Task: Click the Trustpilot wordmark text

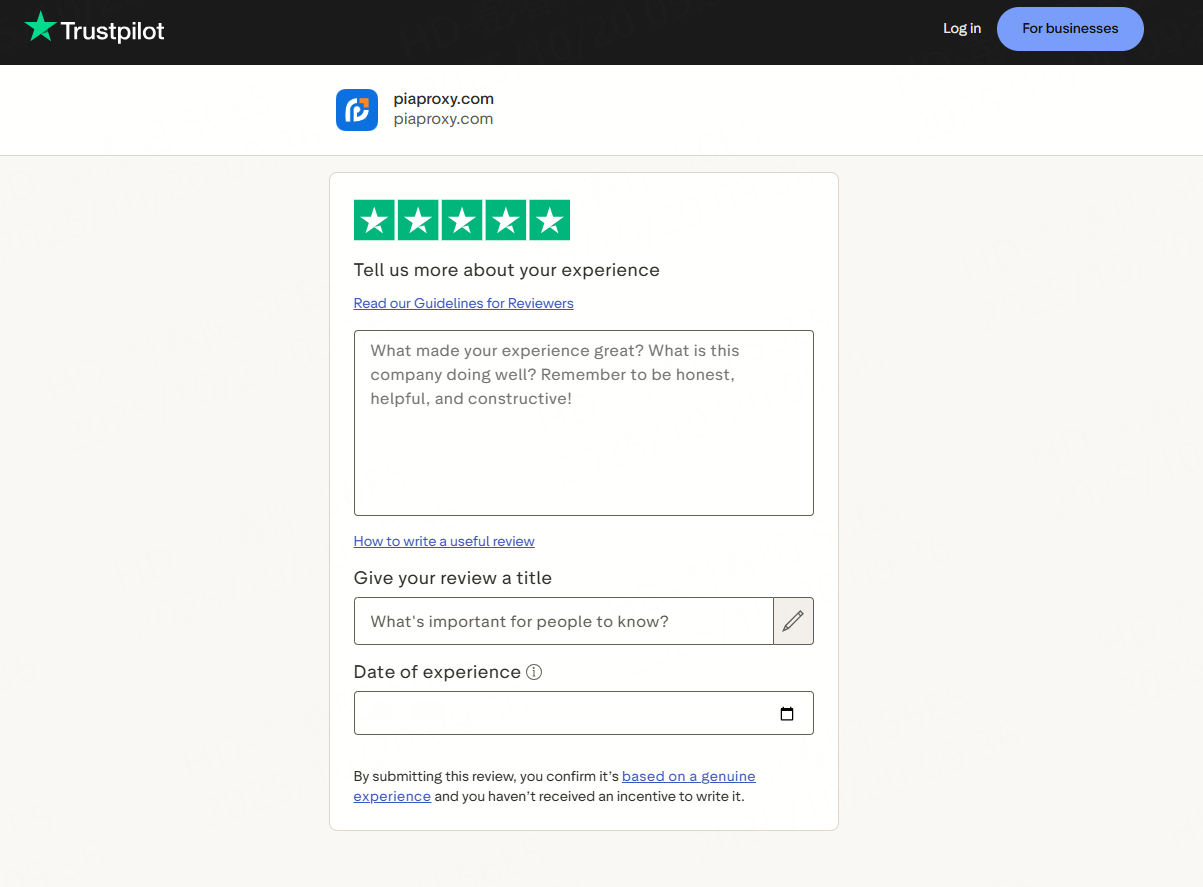Action: pos(112,31)
